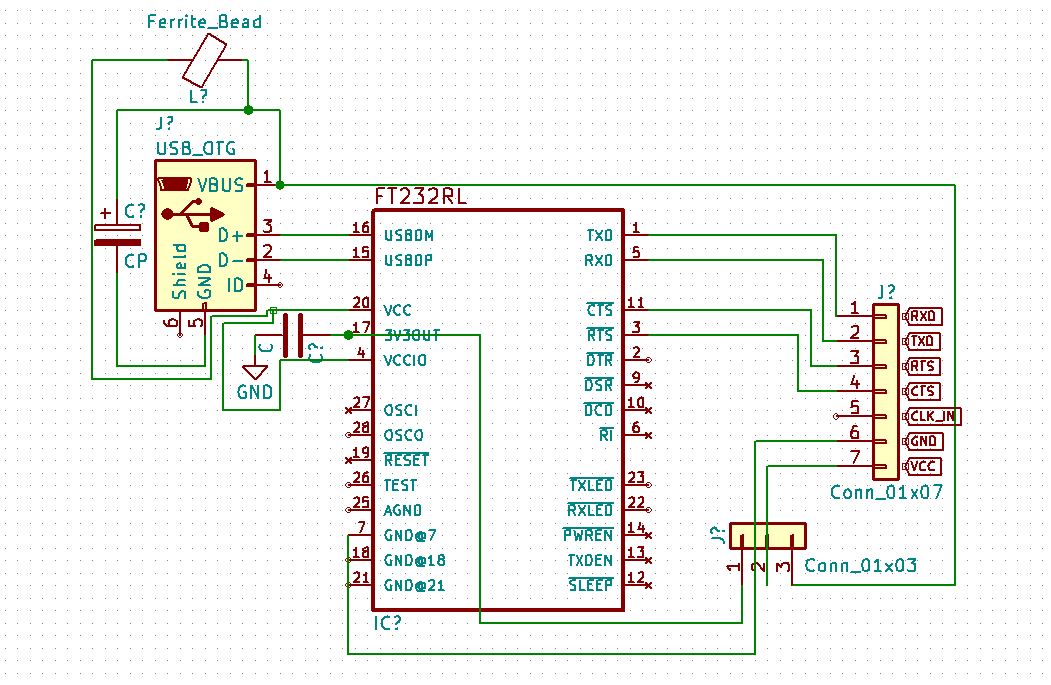Screen dimensions: 1051x685
Task: Select the CLK_IN hierarchical label
Action: pos(932,416)
